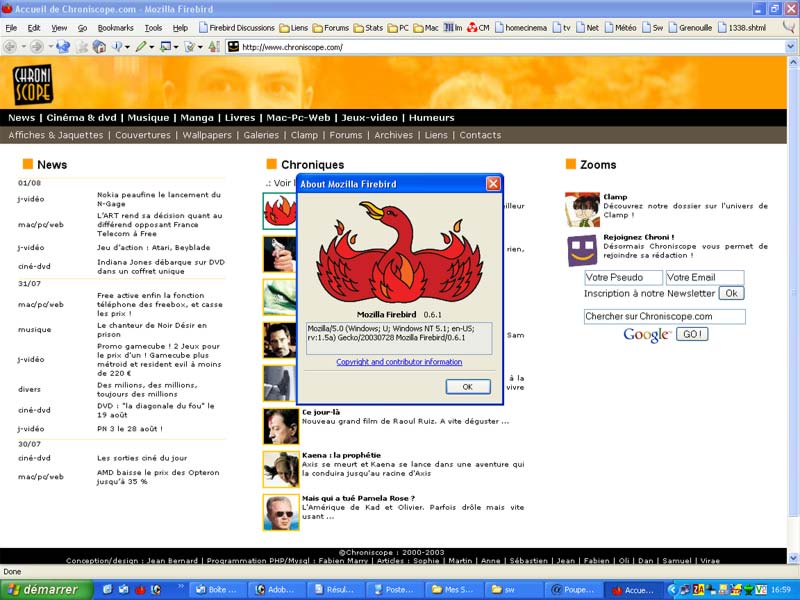Open the Forums bookmark folder

click(x=331, y=28)
